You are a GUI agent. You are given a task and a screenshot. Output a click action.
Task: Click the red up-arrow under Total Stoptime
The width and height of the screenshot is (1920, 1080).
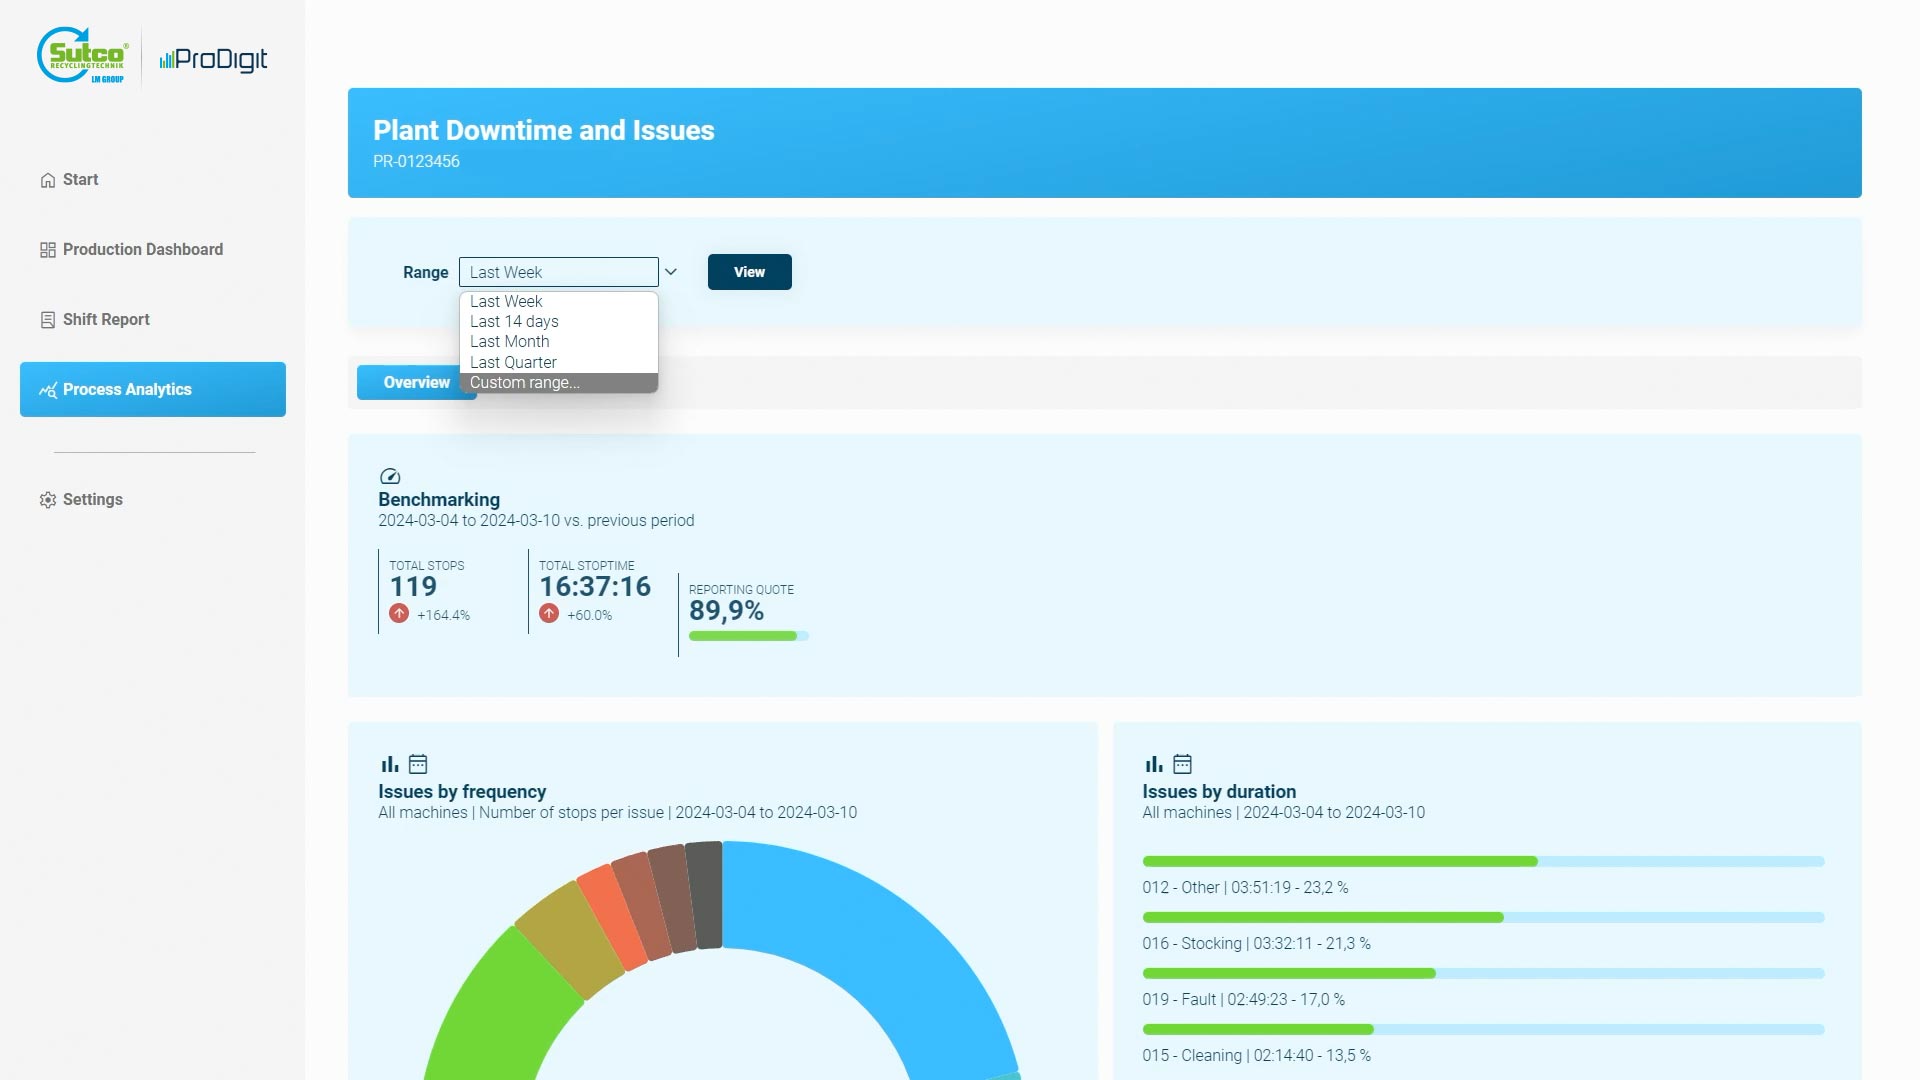point(549,614)
